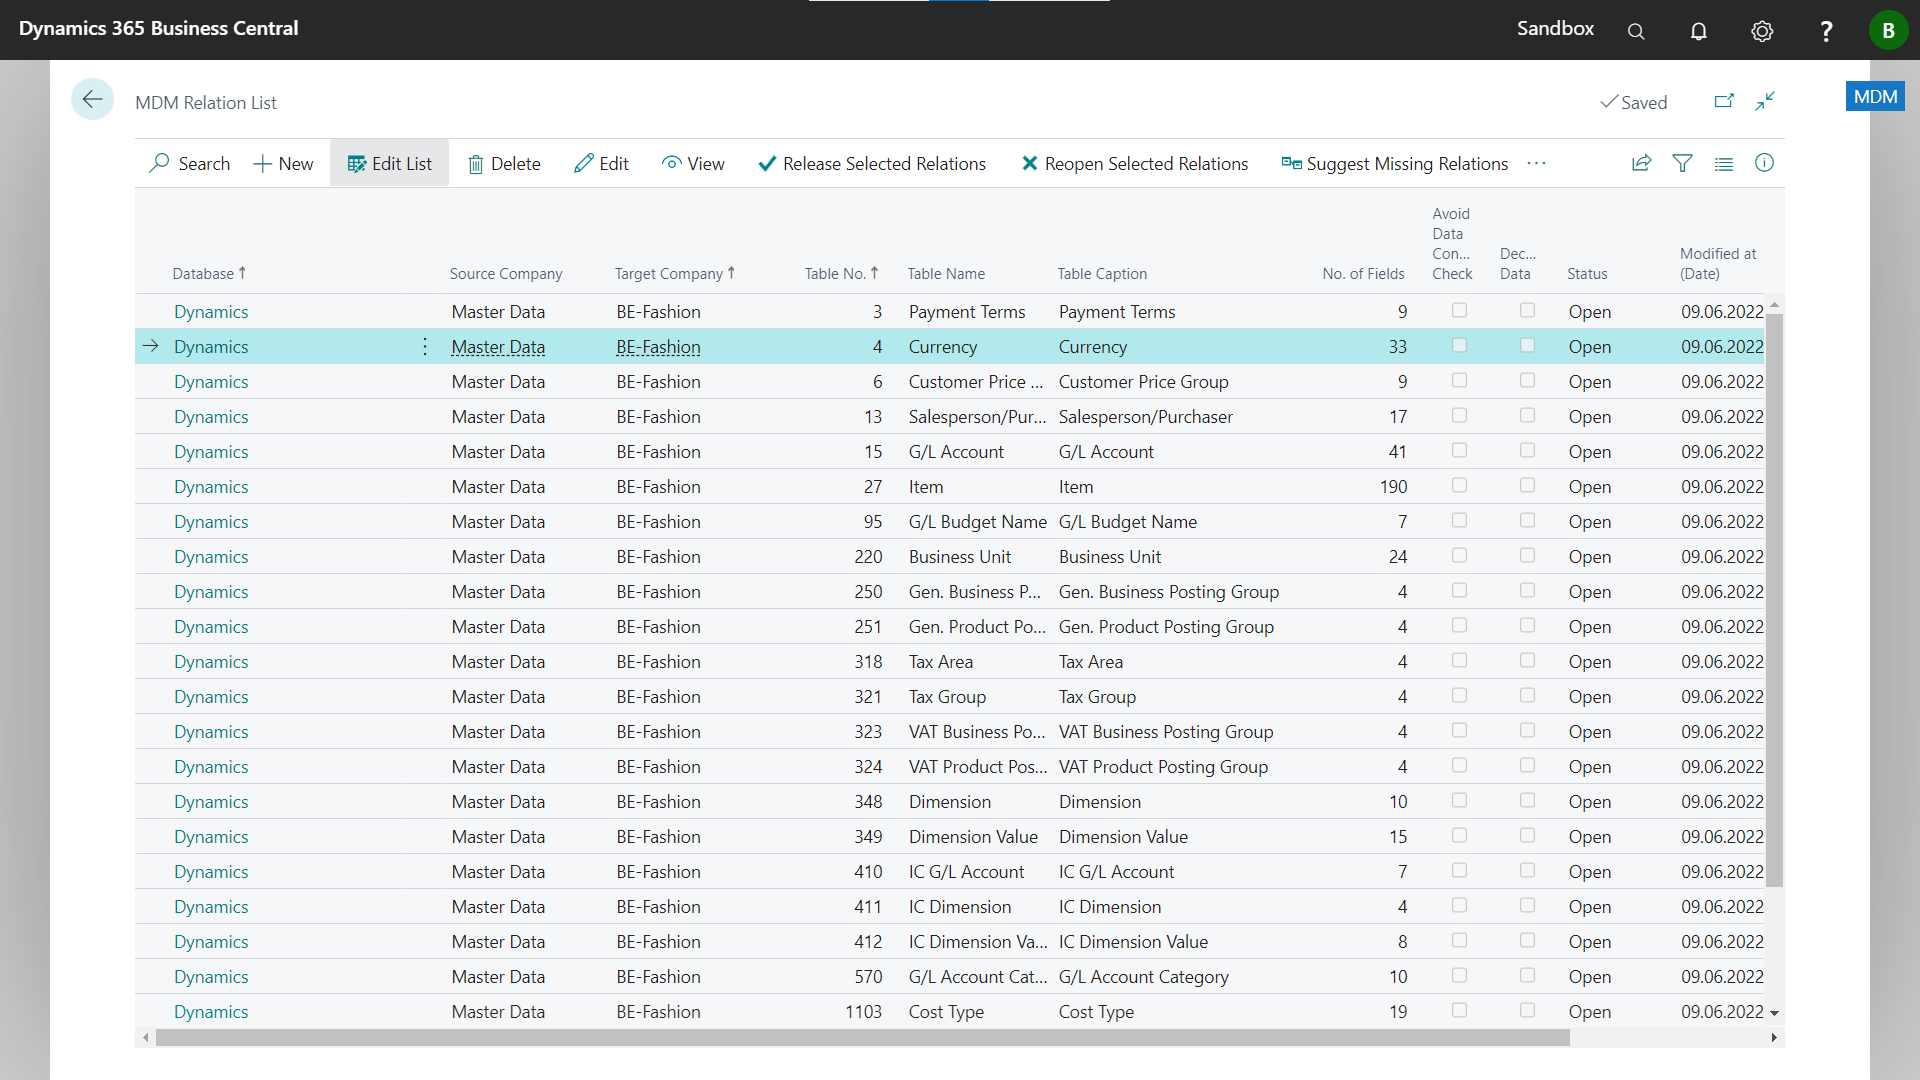This screenshot has height=1080, width=1920.
Task: Open the settings gear
Action: click(x=1762, y=31)
